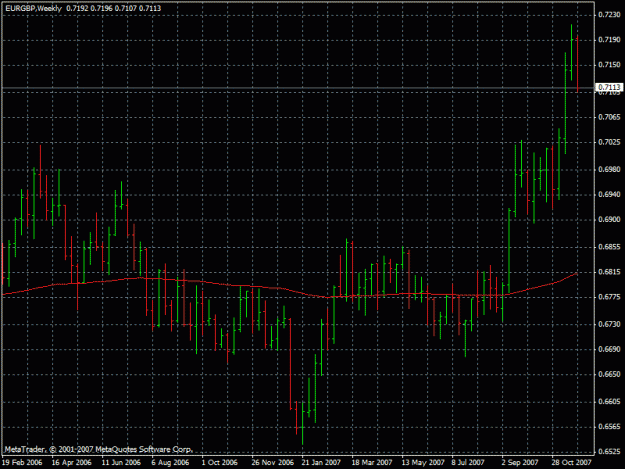Screen dimensions: 625x469
Task: Click the 0.6815 price axis label
Action: click(609, 272)
